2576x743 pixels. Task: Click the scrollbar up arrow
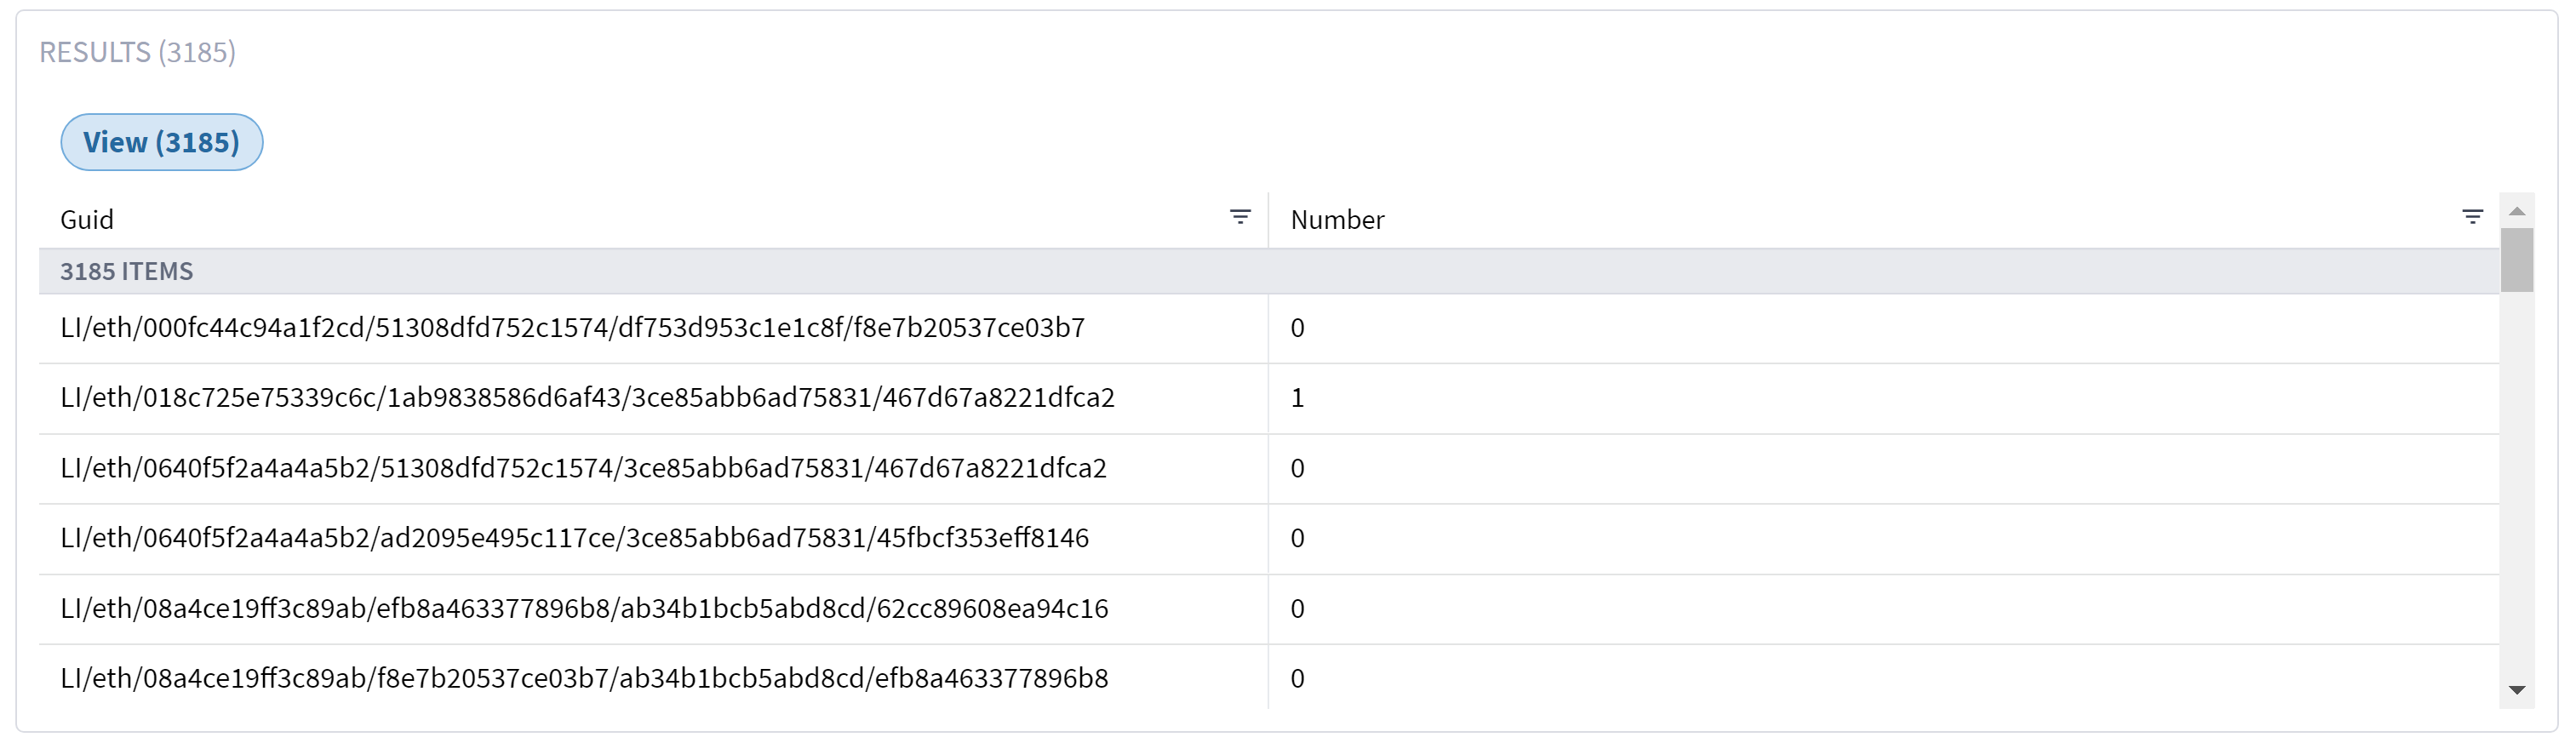click(2517, 211)
